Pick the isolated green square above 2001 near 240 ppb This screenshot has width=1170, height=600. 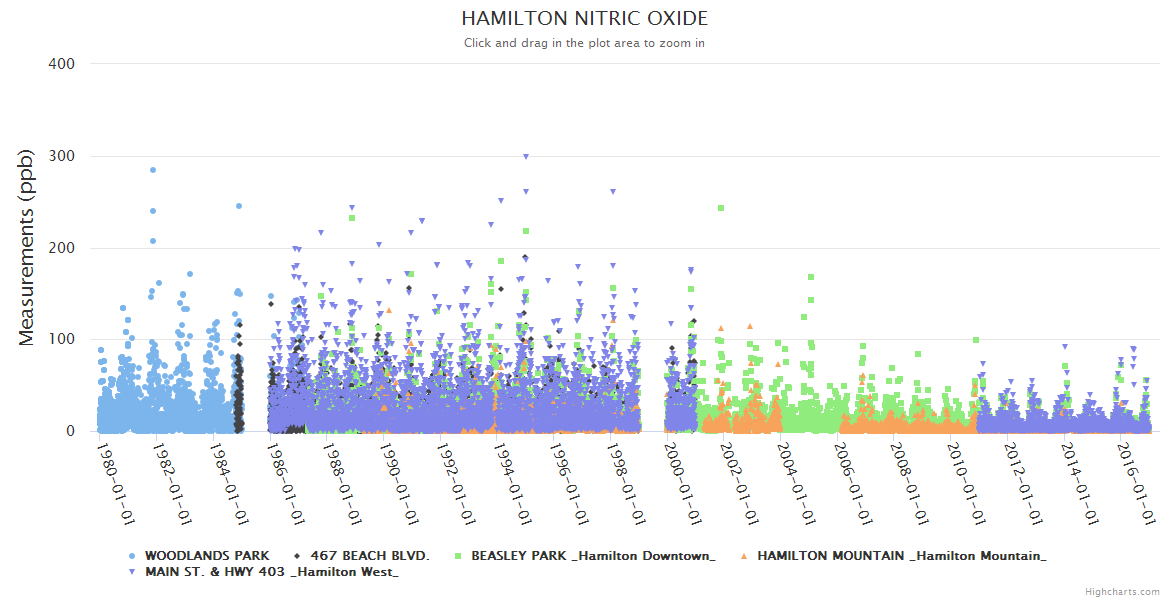[x=721, y=208]
